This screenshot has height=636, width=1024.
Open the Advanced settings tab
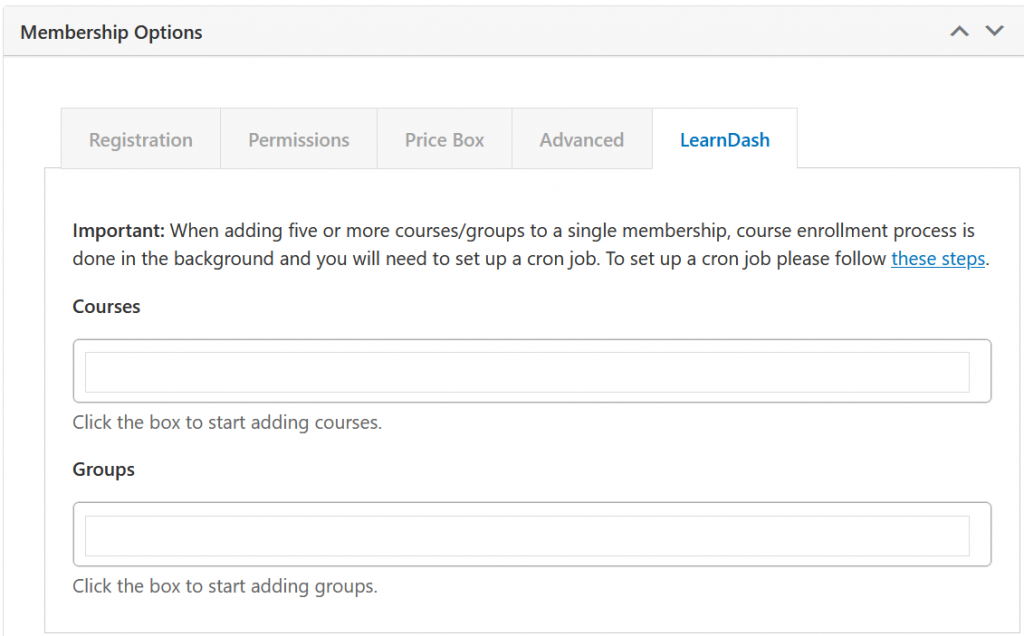[582, 139]
